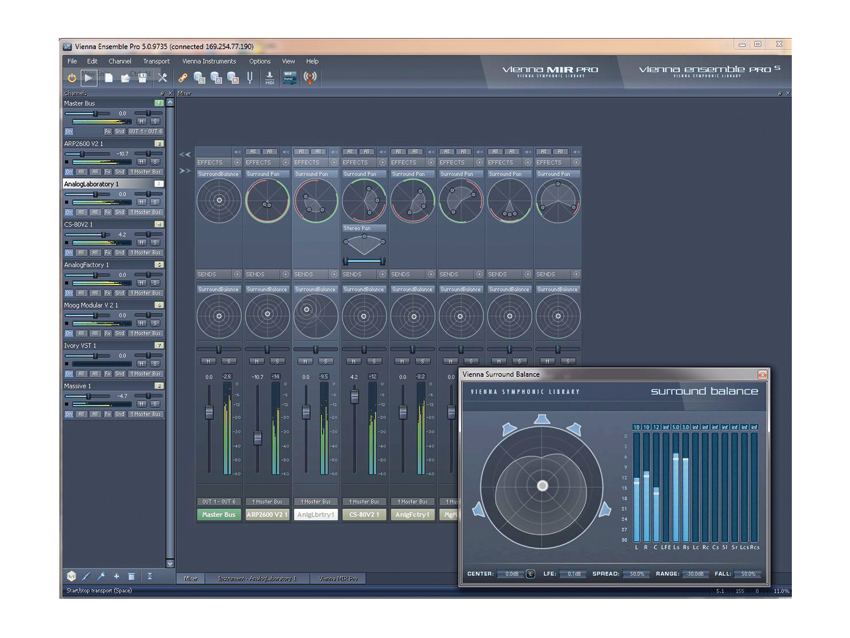Viewport: 850px width, 638px height.
Task: Create a new project with the page icon
Action: (x=108, y=78)
